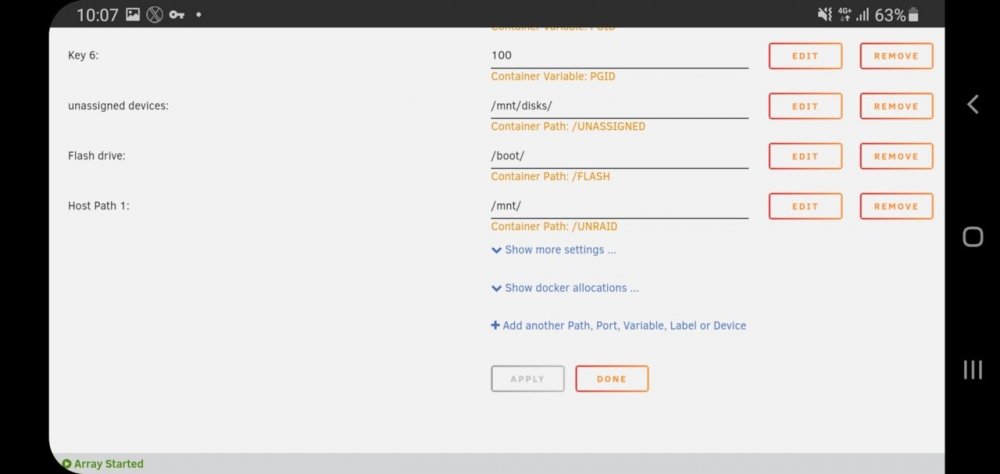Edit the unassigned devices path
Screen dimensions: 1000x474
pyautogui.click(x=805, y=107)
